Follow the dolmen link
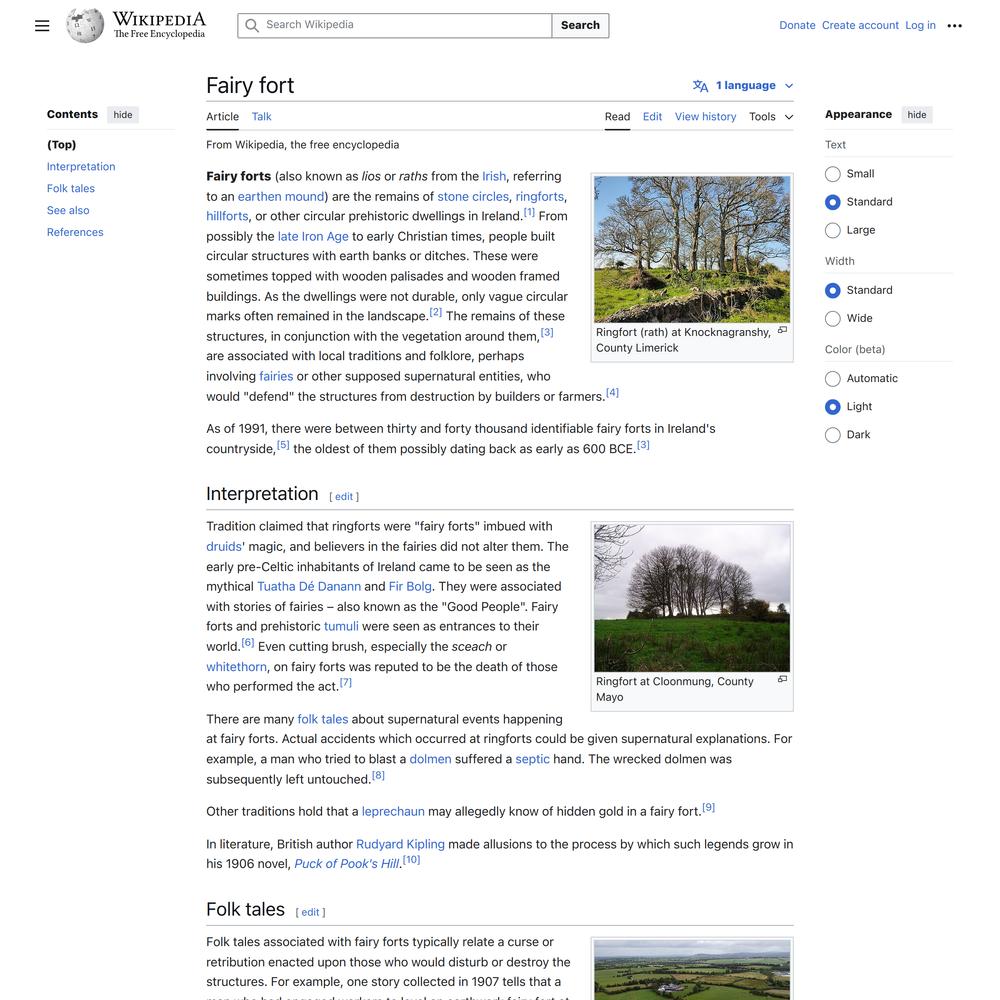Viewport: 1000px width, 1000px height. (x=430, y=760)
